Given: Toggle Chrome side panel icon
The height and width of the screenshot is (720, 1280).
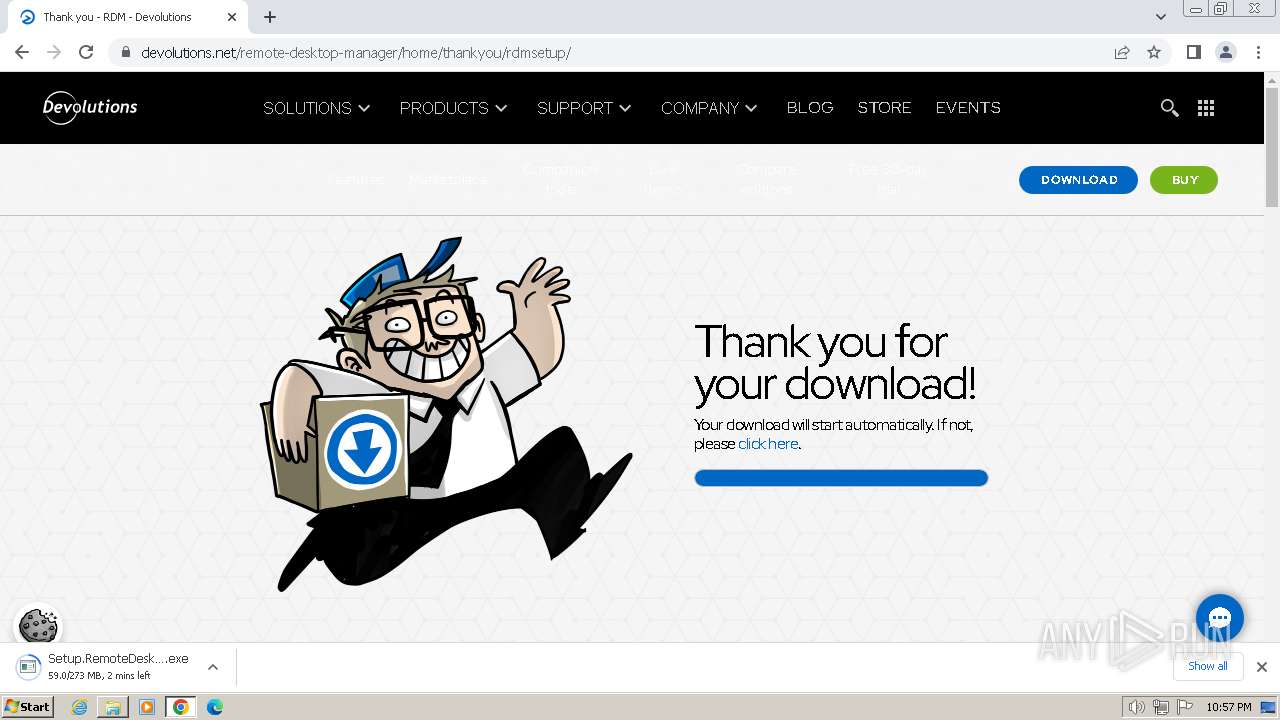Looking at the screenshot, I should coord(1193,52).
